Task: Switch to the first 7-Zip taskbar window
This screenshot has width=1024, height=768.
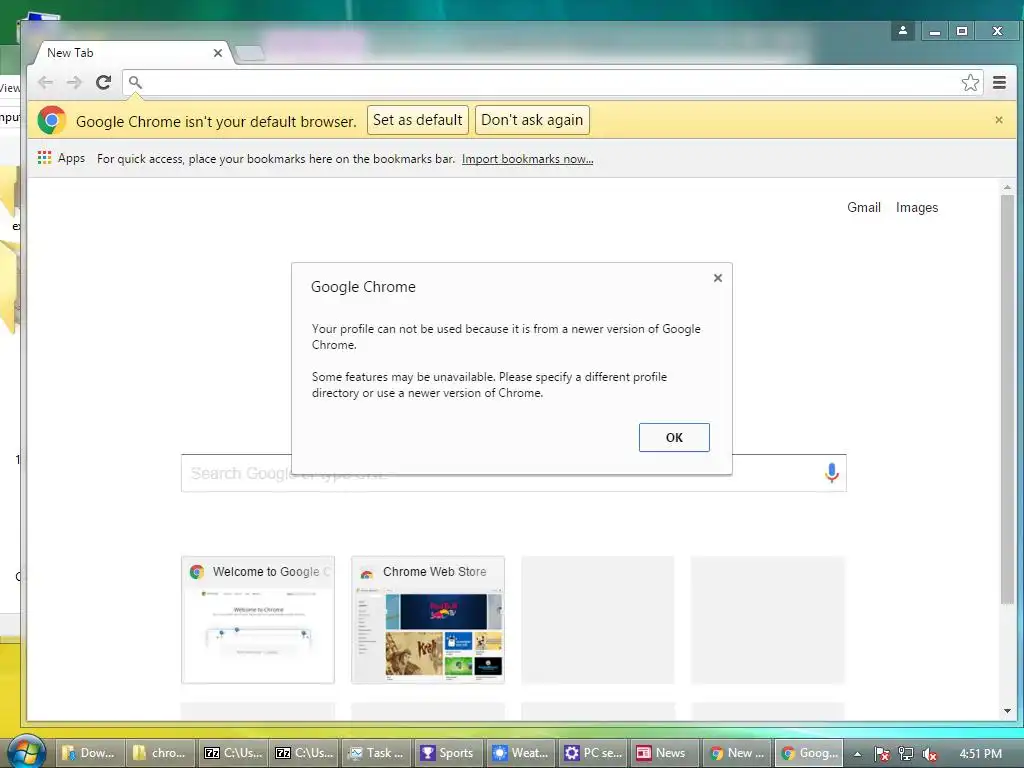Action: coord(232,753)
